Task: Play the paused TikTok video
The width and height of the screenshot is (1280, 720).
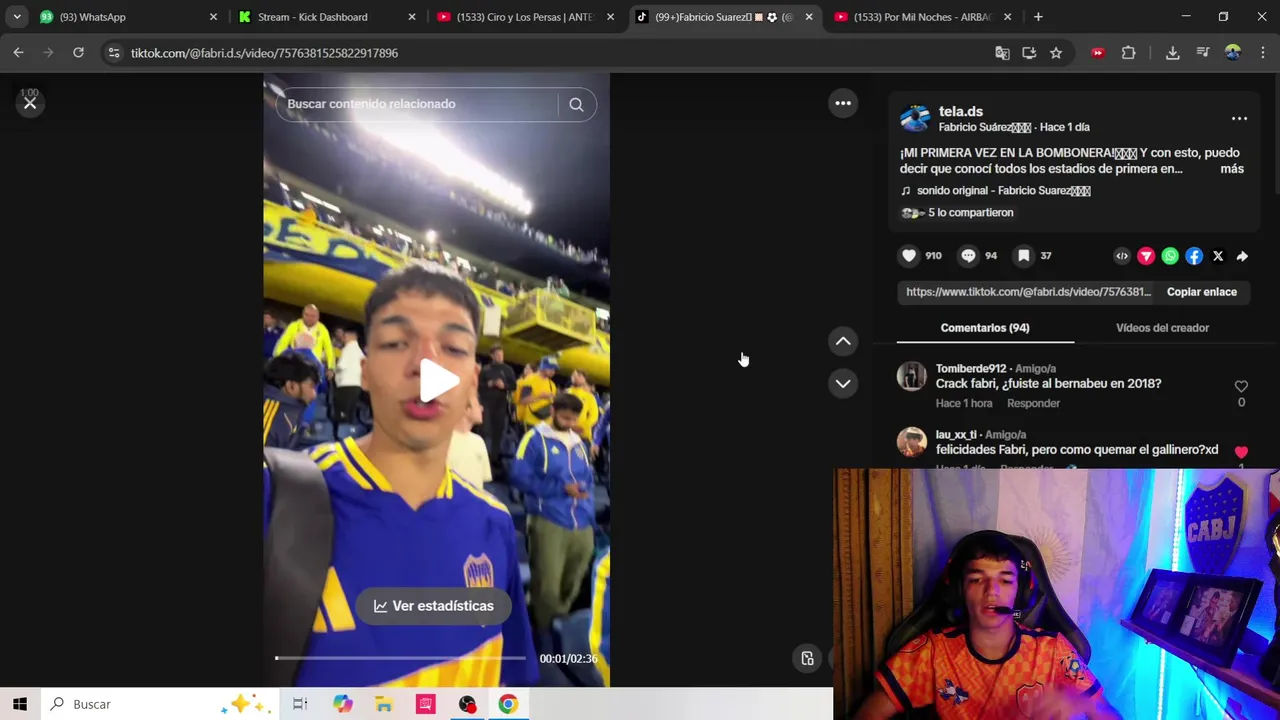Action: coord(437,380)
